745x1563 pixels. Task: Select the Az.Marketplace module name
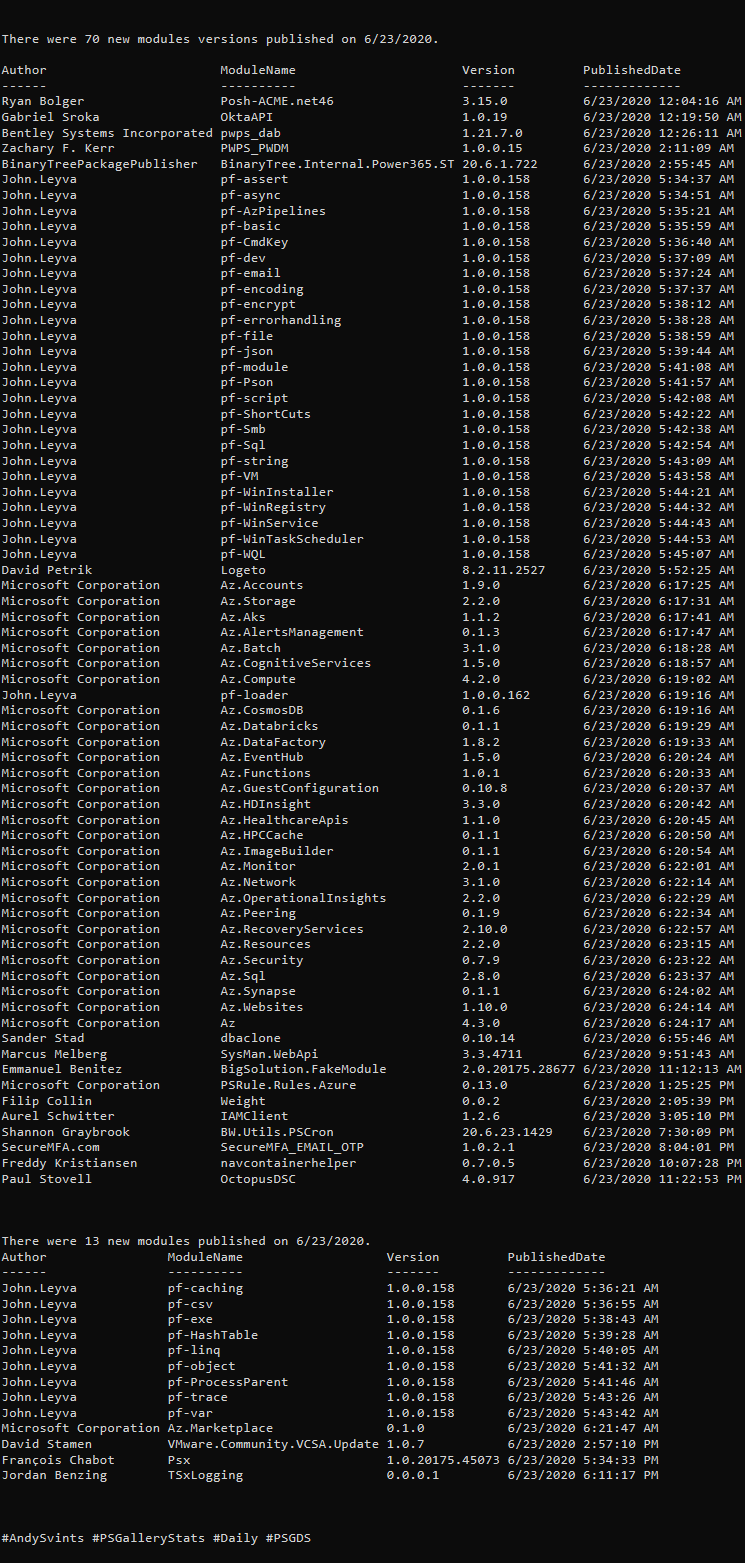[220, 1428]
